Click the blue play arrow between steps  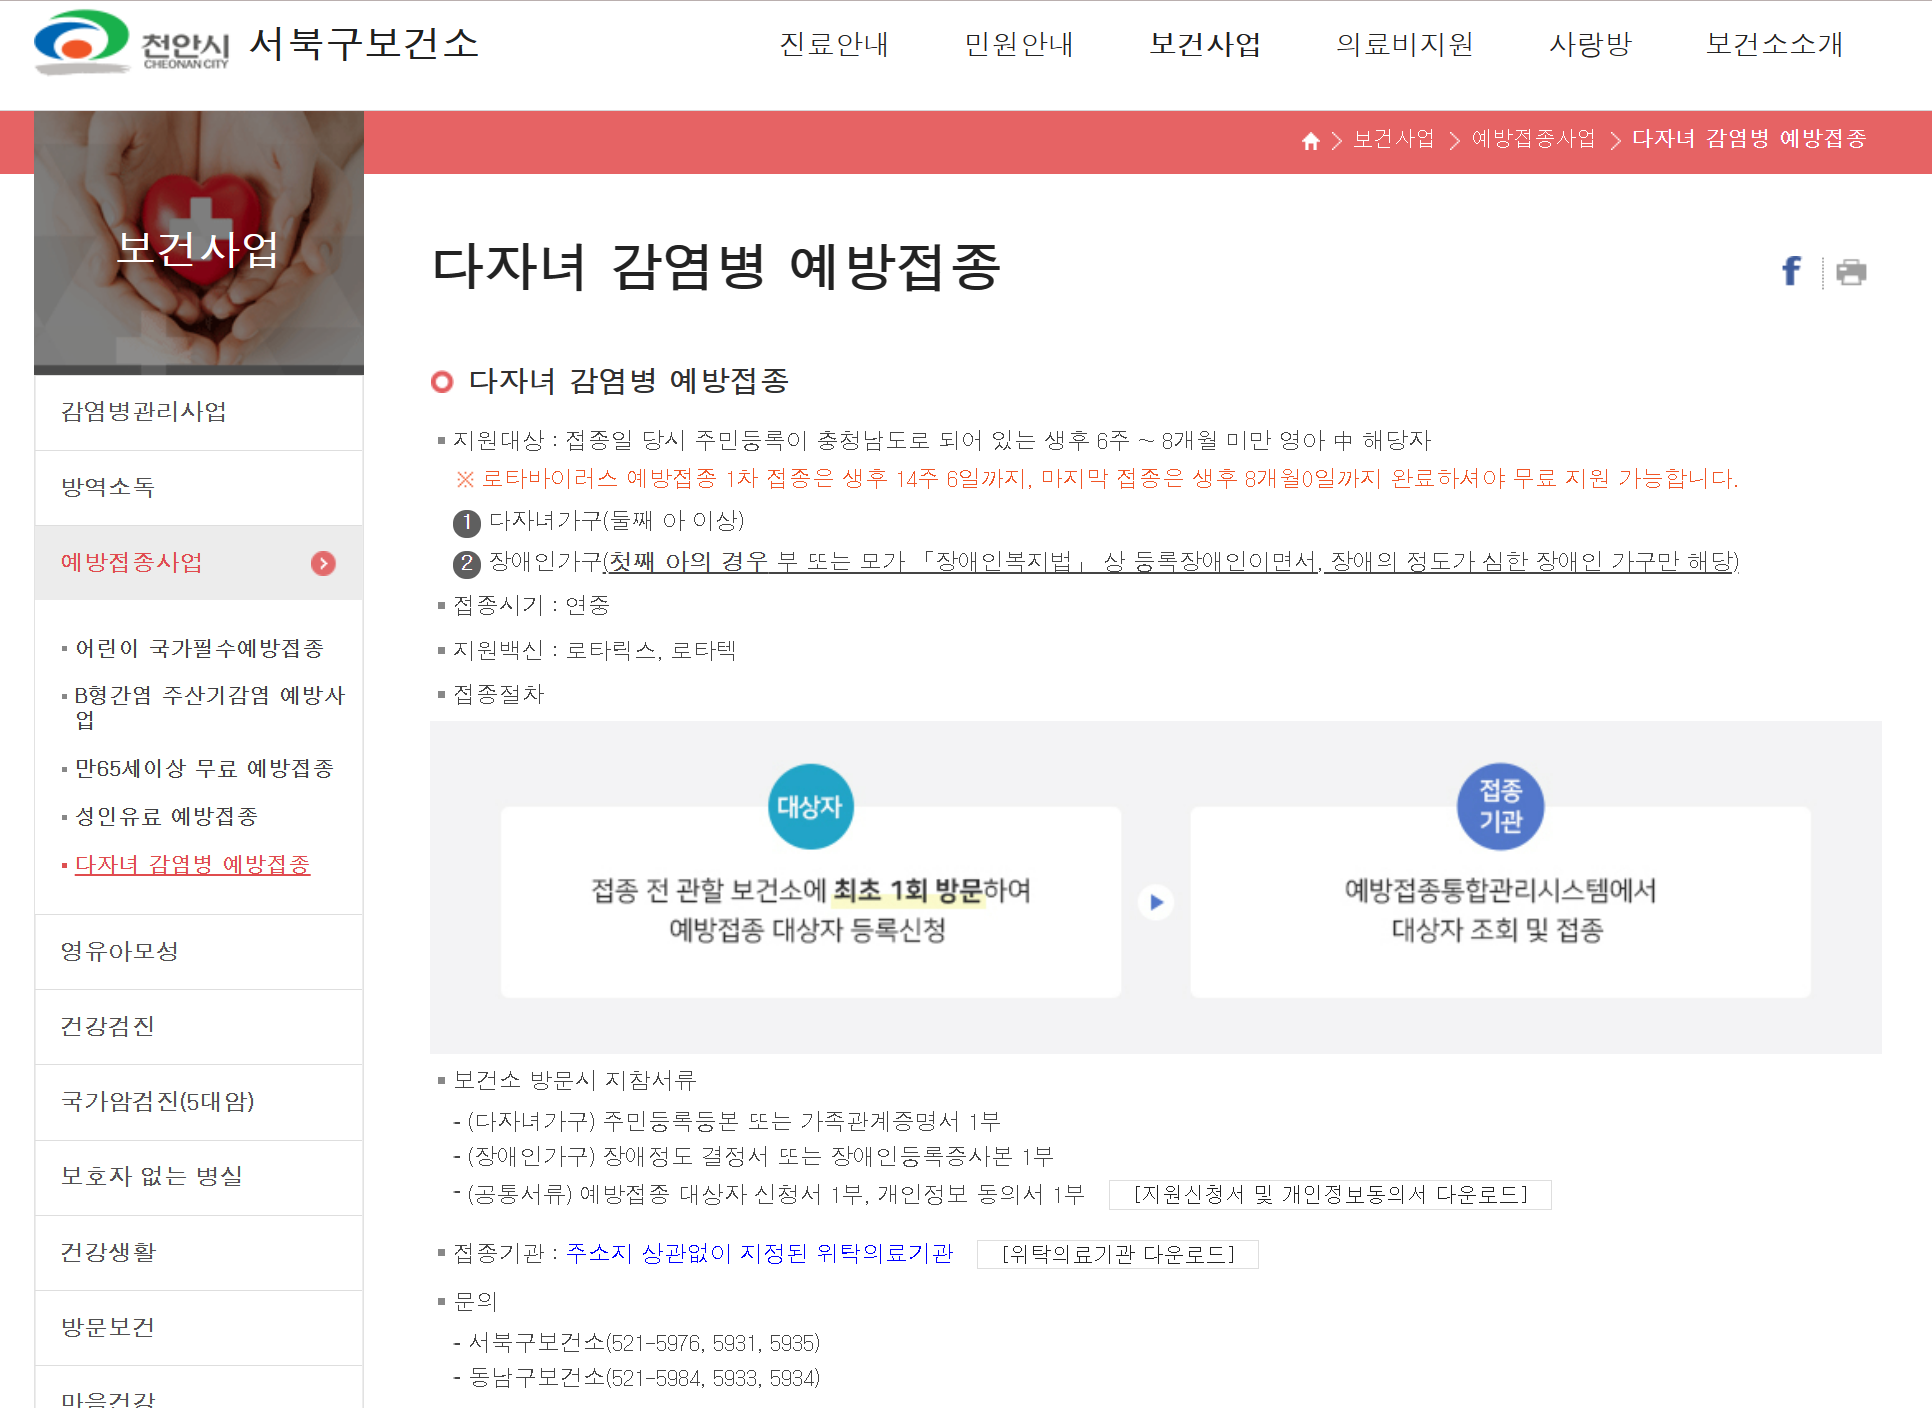click(x=1156, y=902)
